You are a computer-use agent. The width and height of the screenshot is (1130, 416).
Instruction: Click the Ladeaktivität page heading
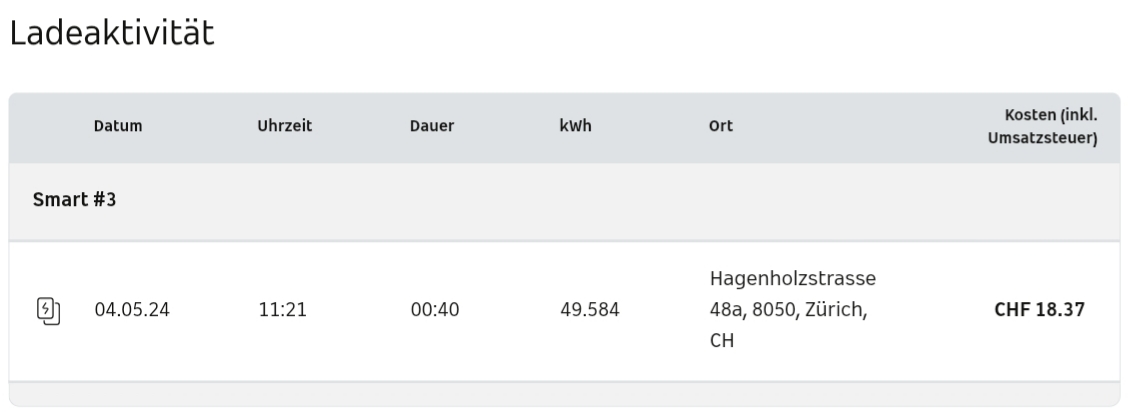pyautogui.click(x=112, y=34)
